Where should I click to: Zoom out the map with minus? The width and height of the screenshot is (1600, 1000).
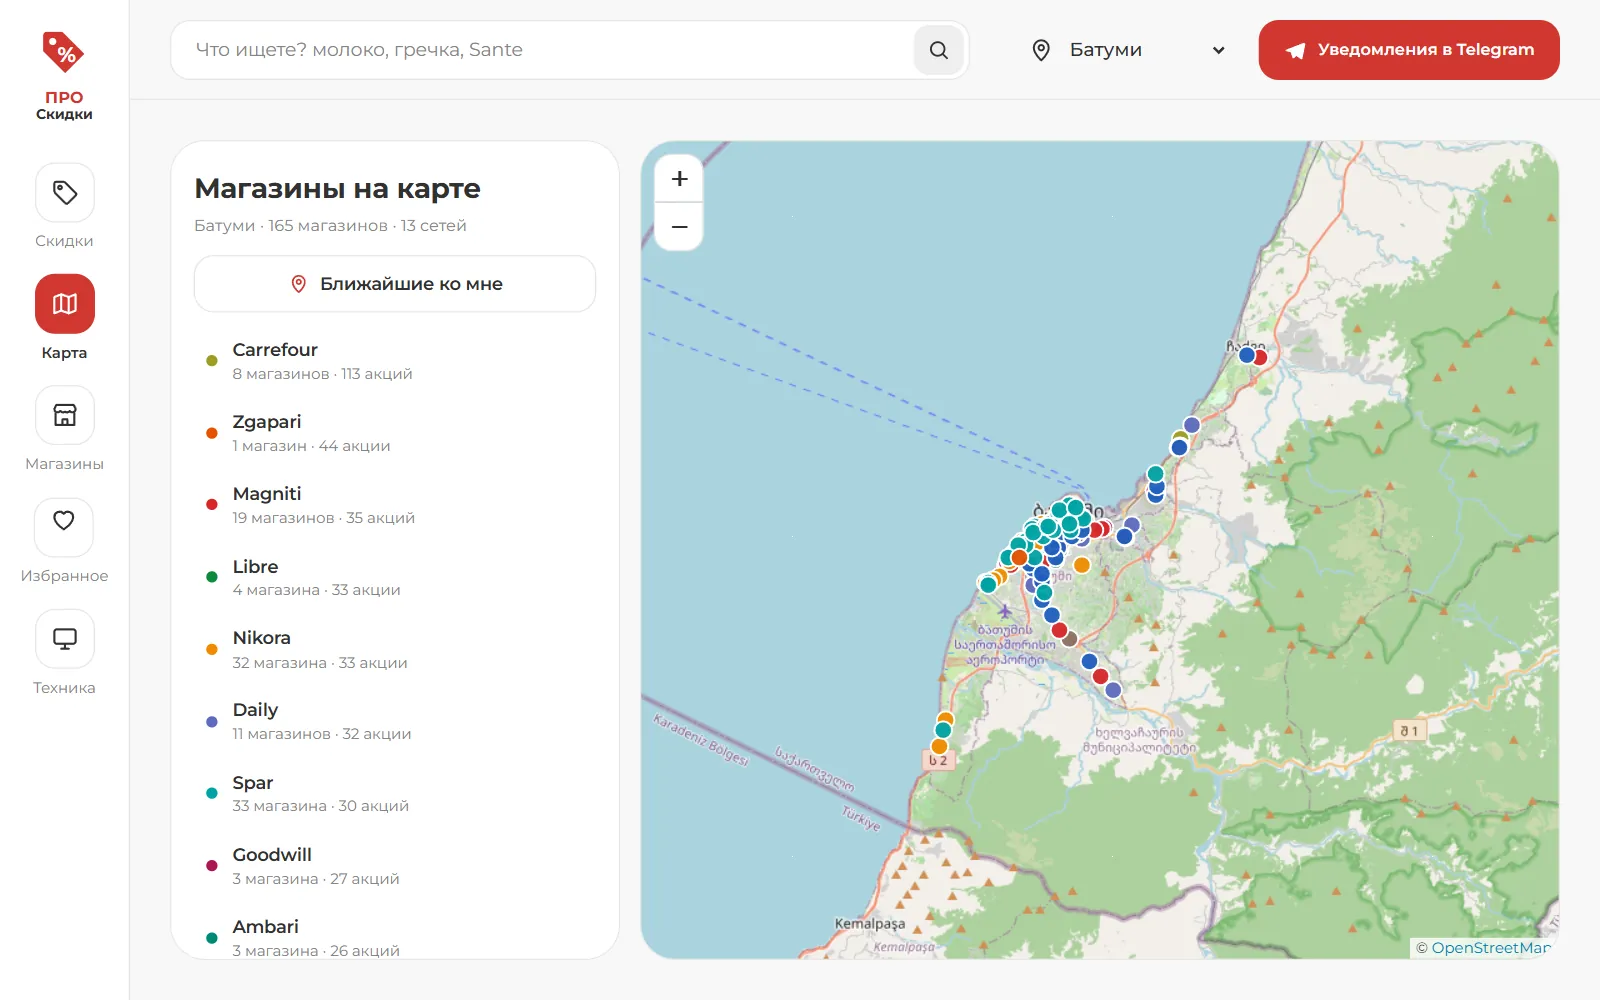point(679,227)
